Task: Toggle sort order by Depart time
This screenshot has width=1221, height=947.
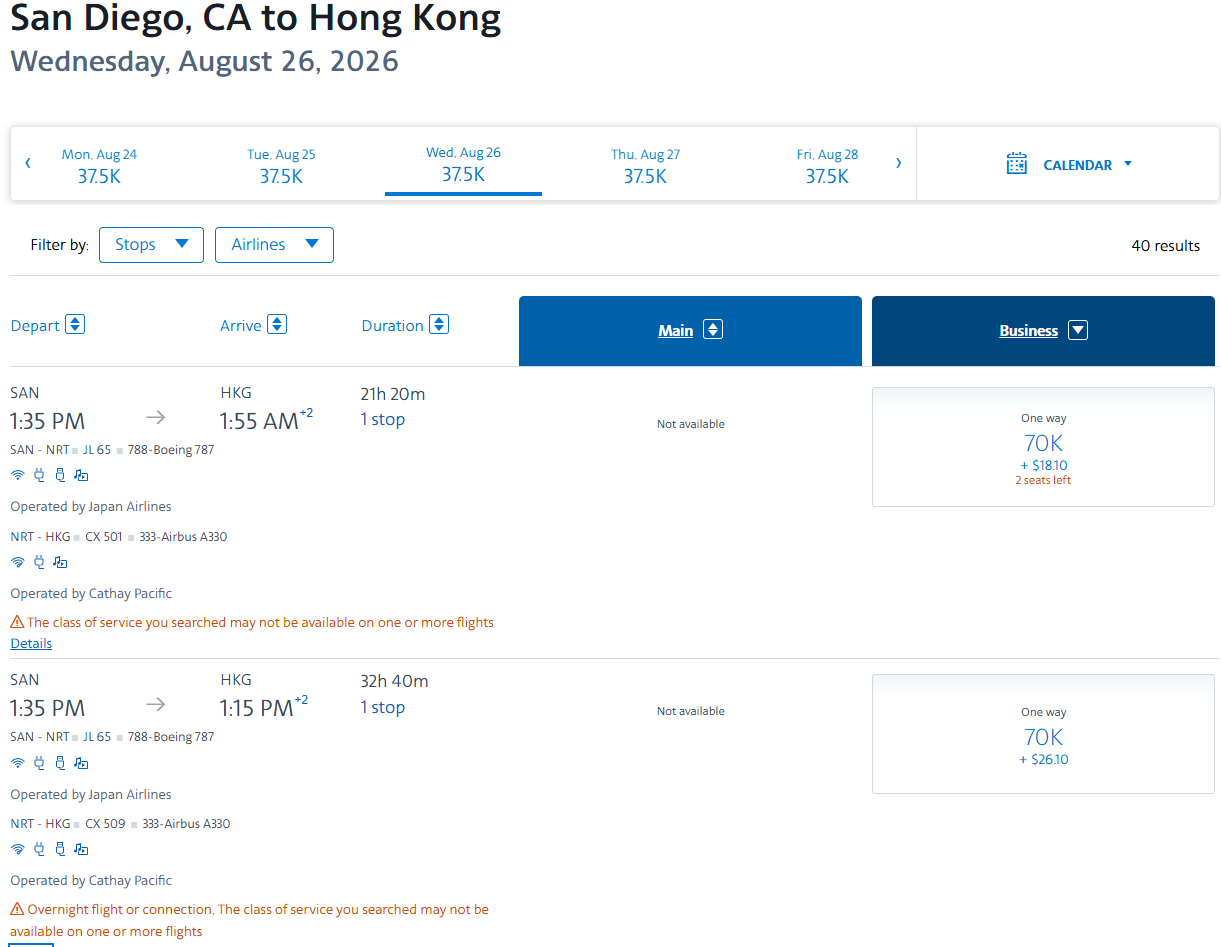Action: point(75,325)
